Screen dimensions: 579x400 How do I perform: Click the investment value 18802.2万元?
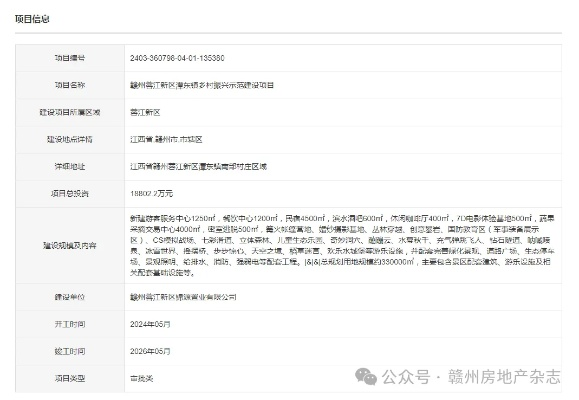(151, 194)
